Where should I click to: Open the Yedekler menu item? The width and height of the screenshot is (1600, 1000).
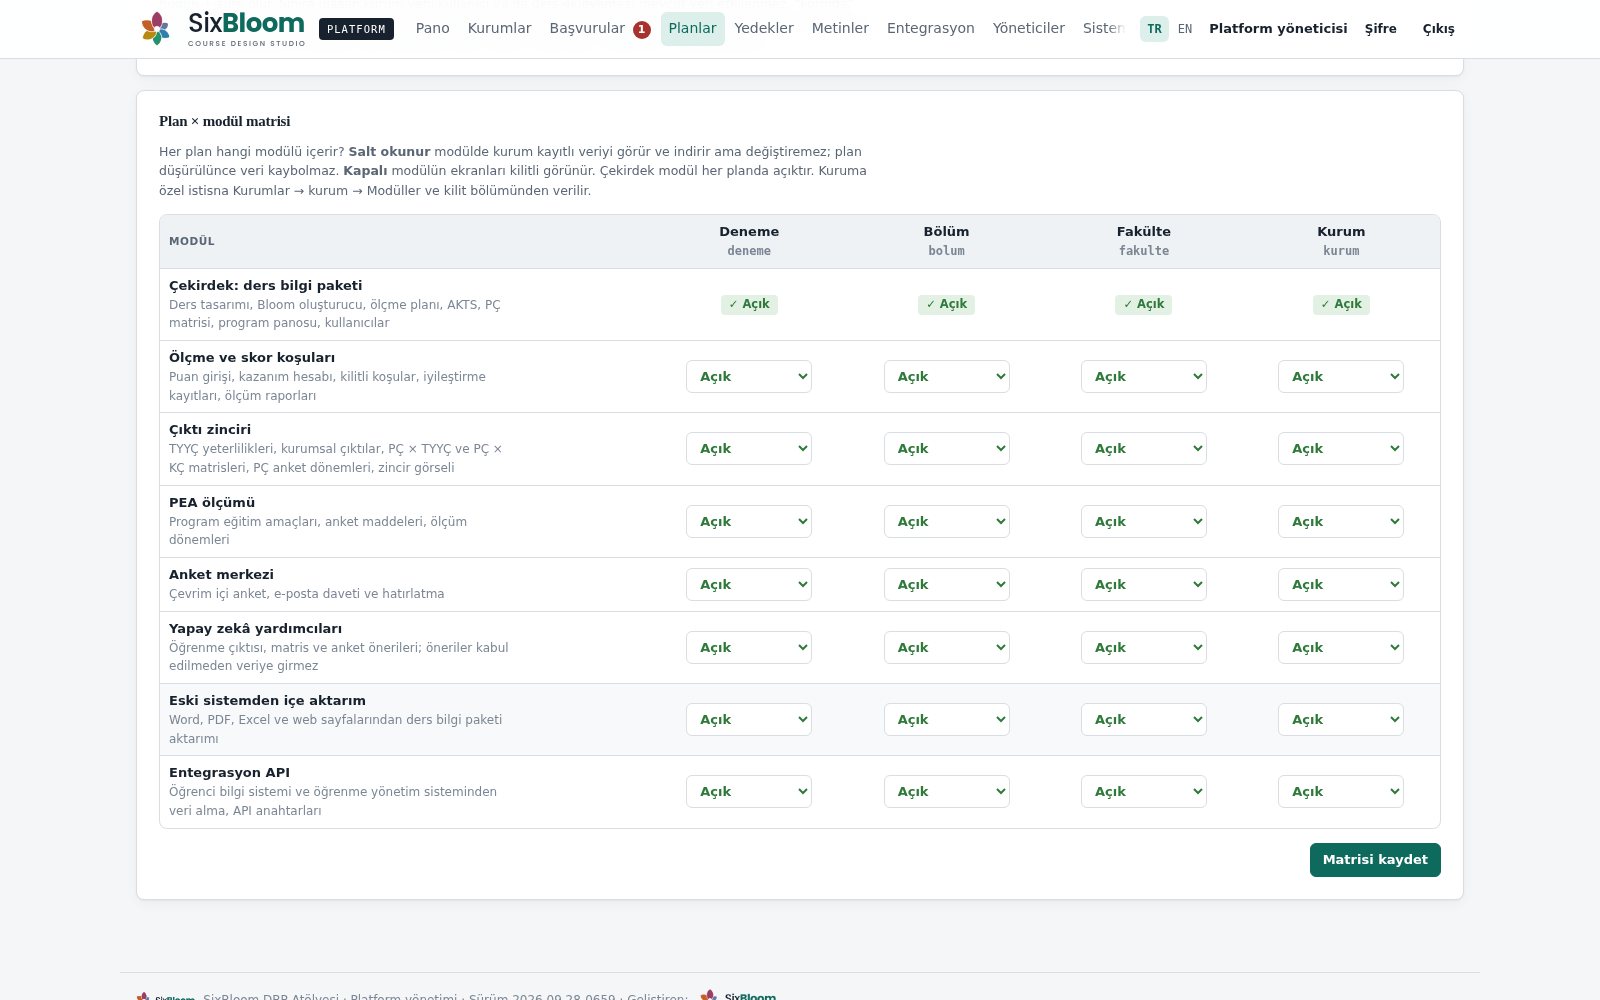point(764,28)
